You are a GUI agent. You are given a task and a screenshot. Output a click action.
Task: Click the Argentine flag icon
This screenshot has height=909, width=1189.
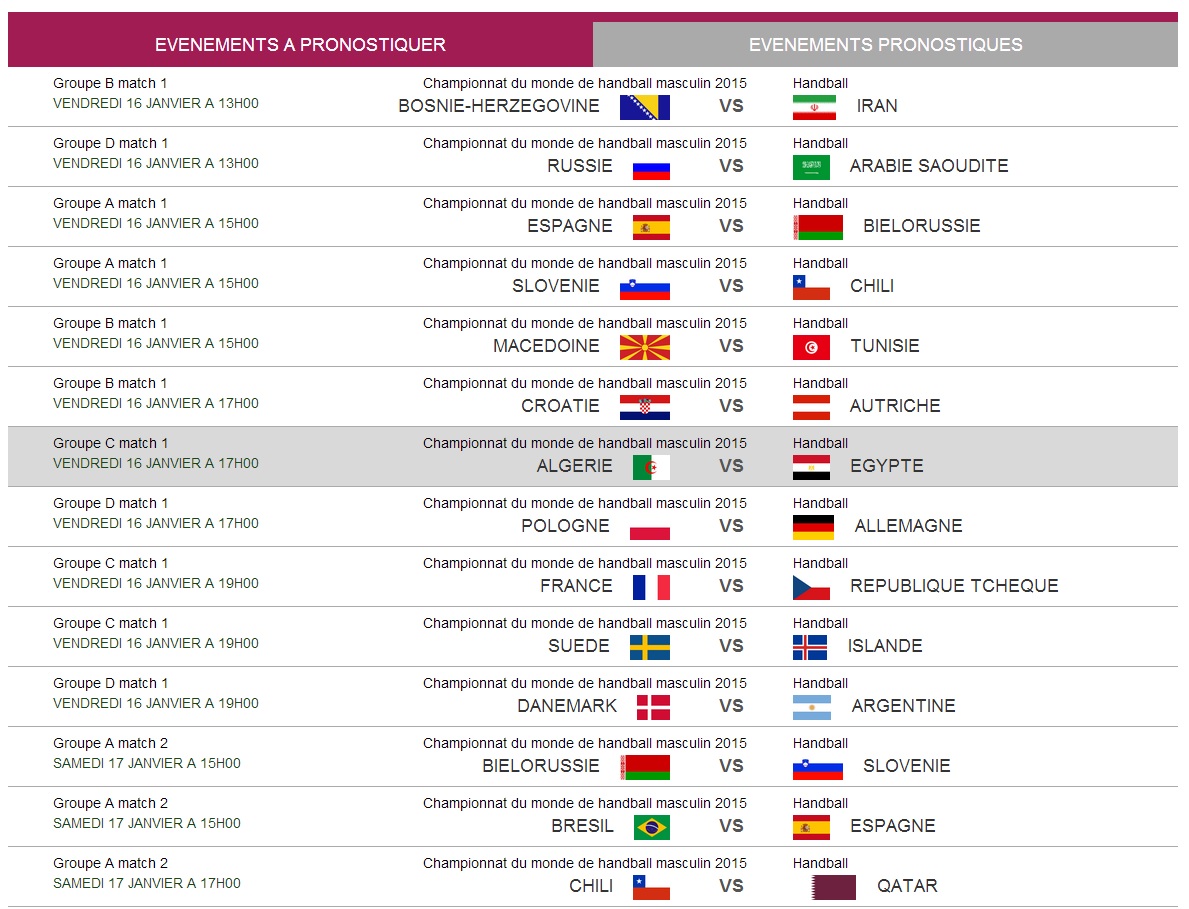tap(813, 707)
